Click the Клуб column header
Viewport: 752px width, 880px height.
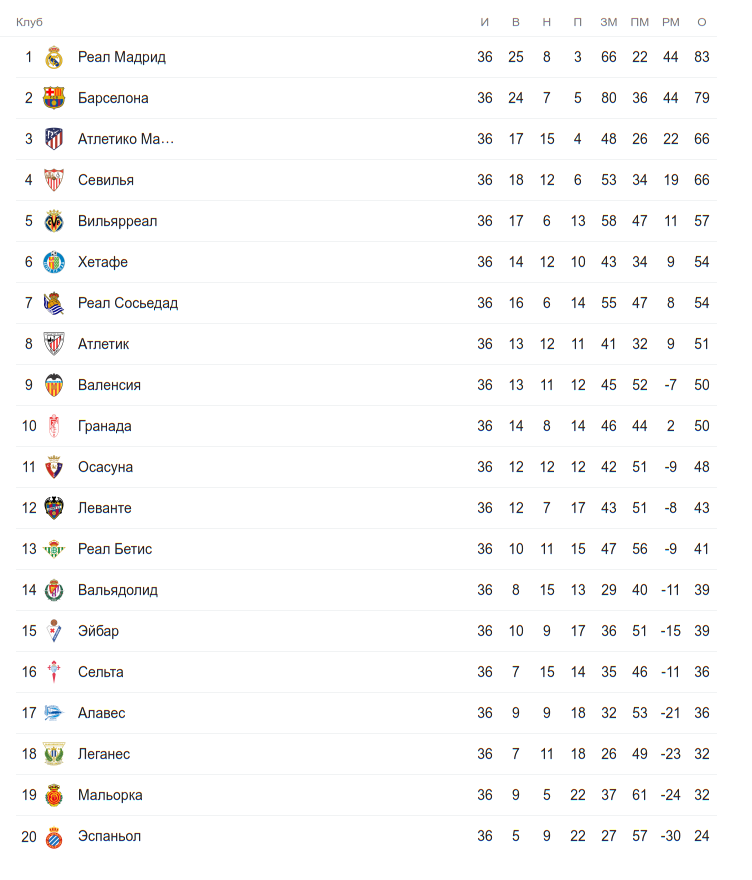point(29,22)
